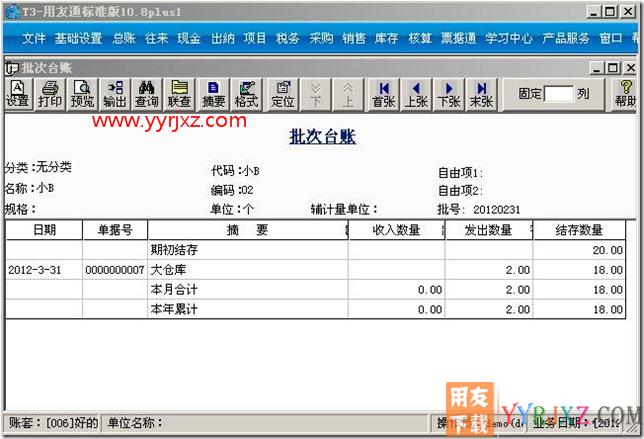Open the 学习中心 menu

point(509,38)
